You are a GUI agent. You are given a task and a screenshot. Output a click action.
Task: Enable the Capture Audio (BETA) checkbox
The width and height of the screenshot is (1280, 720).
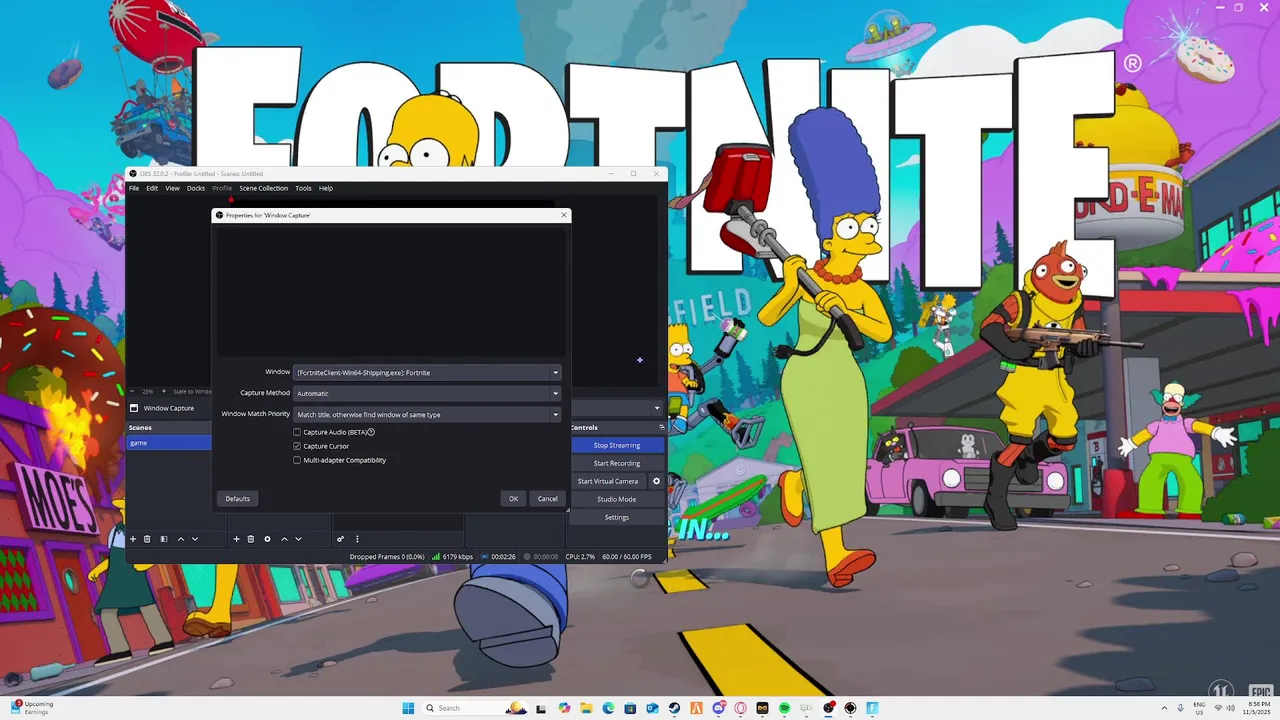coord(297,432)
